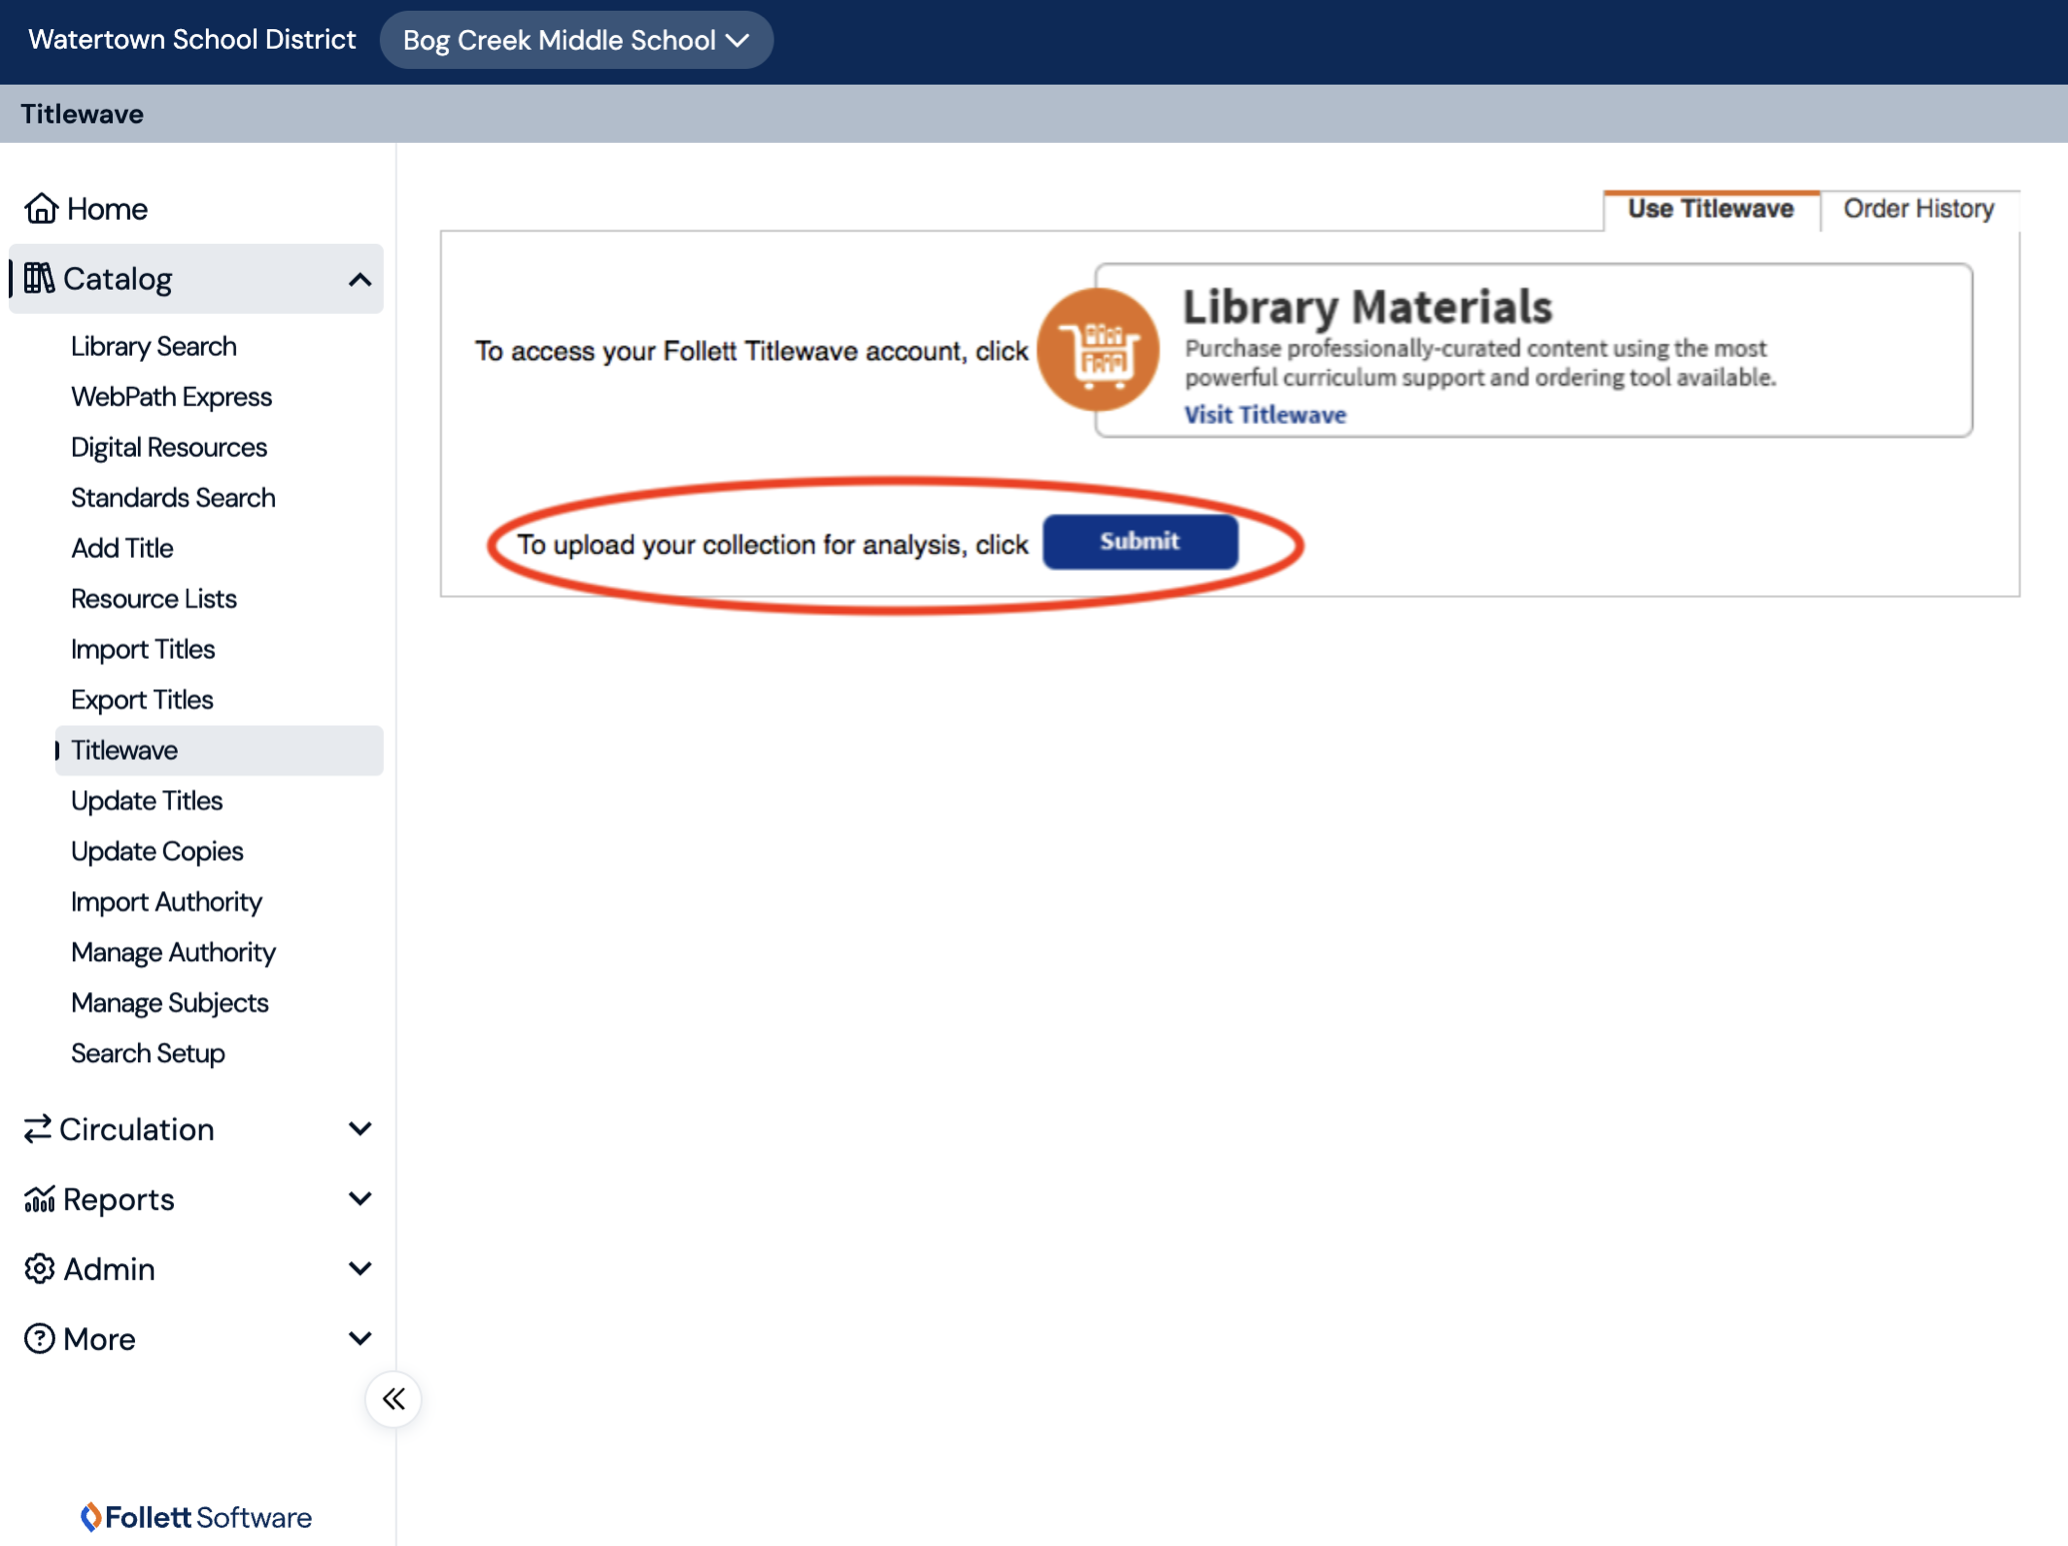Collapse the Catalog section chevron

coord(360,279)
